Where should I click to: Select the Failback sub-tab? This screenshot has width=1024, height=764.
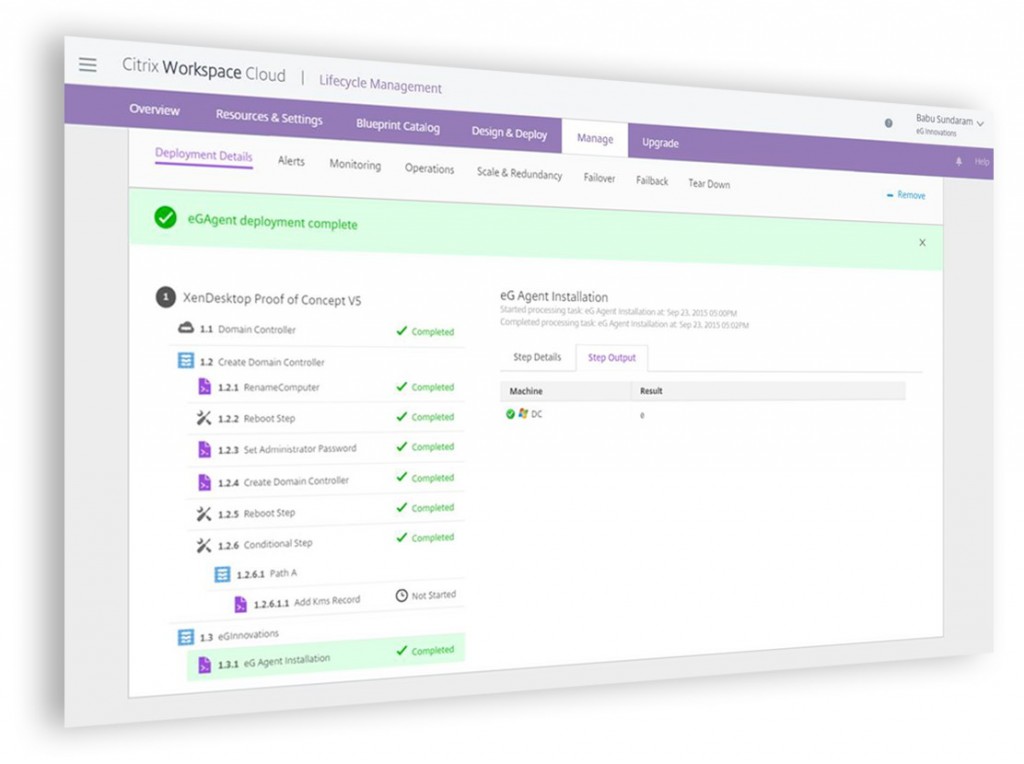point(652,181)
